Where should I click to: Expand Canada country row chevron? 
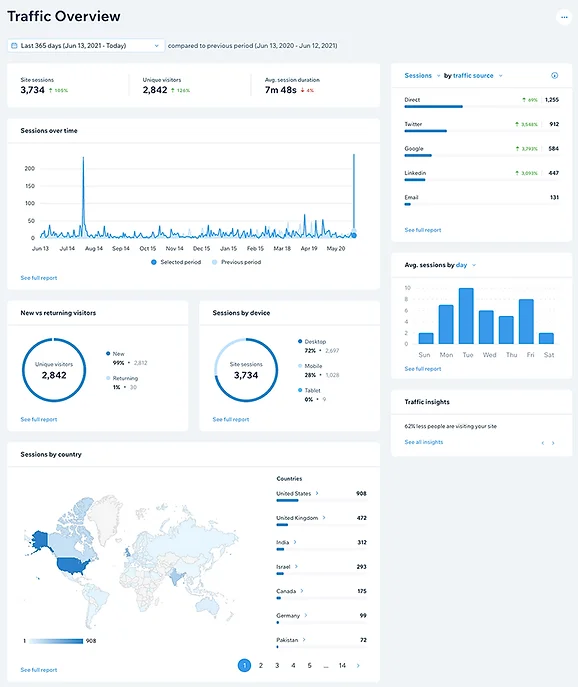point(302,591)
